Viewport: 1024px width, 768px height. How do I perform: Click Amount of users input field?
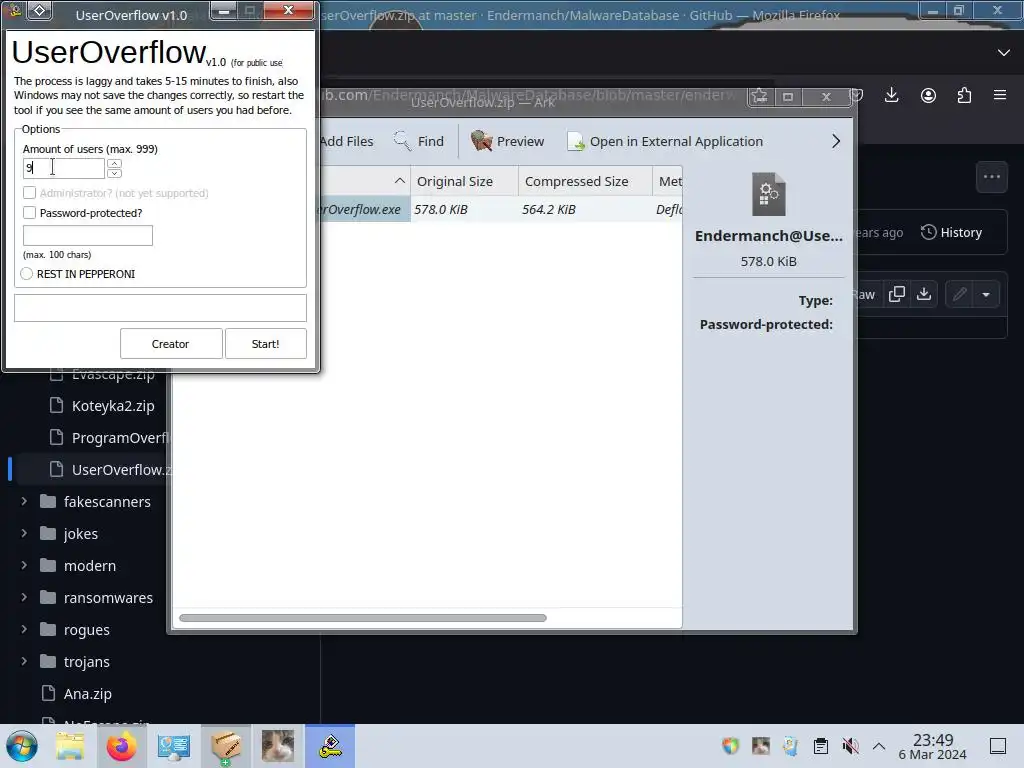click(x=63, y=168)
